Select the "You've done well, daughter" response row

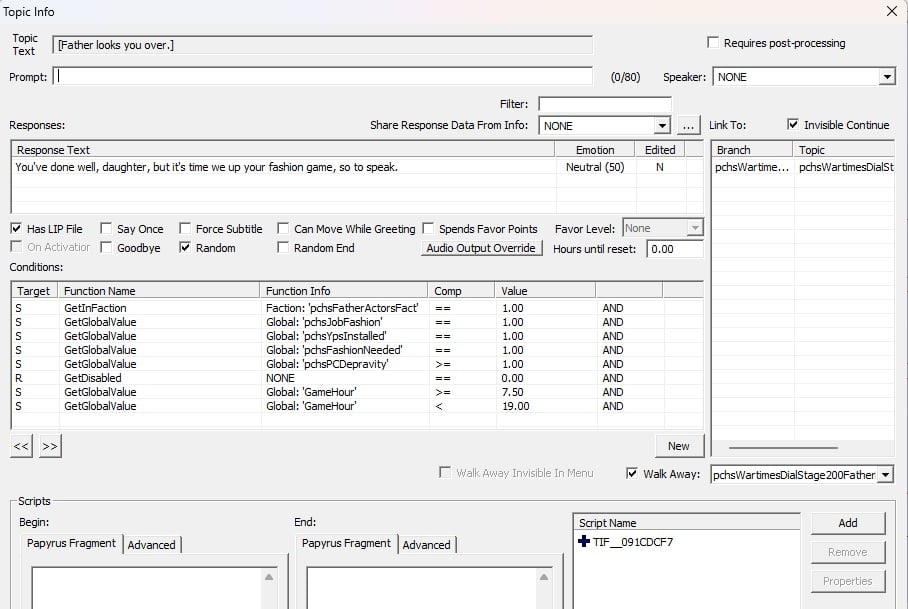(357, 167)
